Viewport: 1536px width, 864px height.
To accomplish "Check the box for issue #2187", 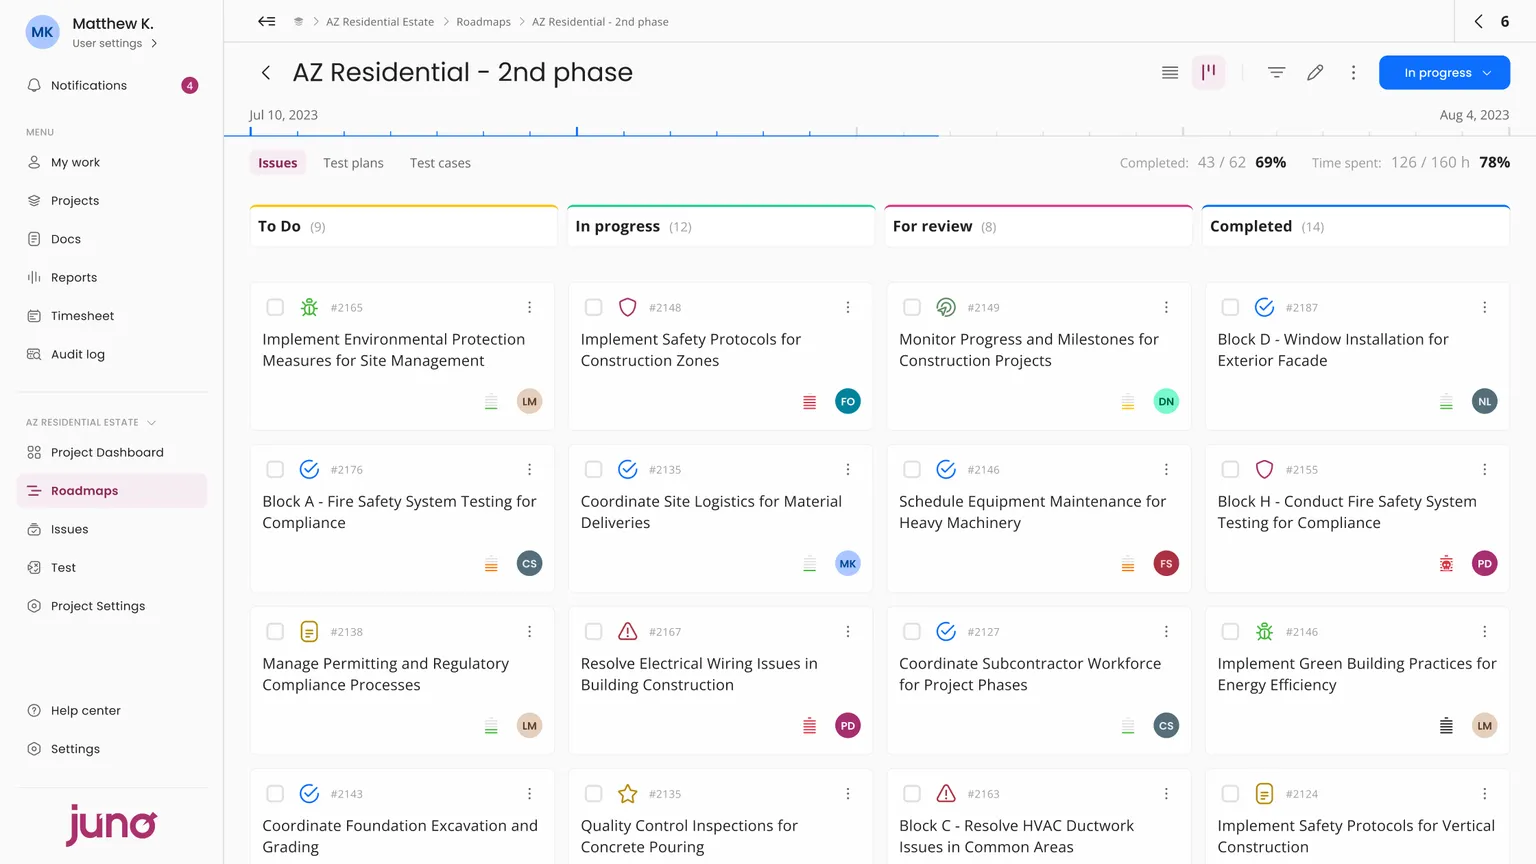I will [1230, 307].
